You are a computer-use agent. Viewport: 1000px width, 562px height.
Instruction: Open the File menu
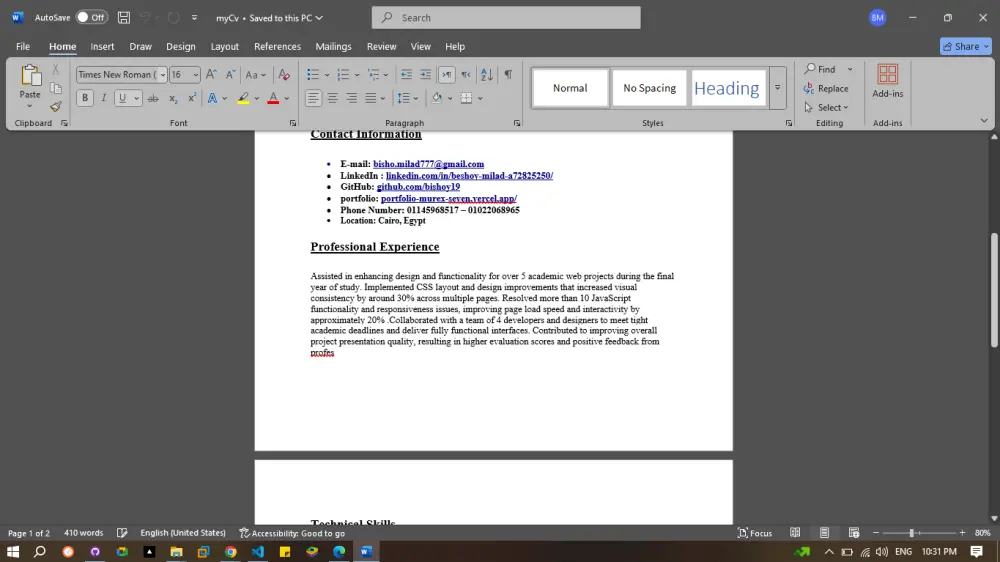point(23,47)
